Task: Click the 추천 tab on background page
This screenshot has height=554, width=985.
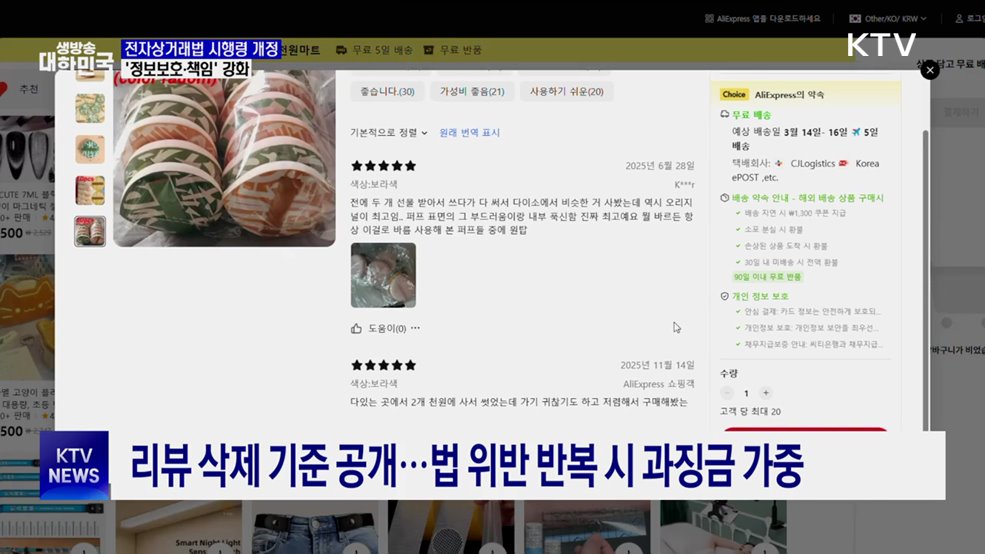Action: click(29, 89)
